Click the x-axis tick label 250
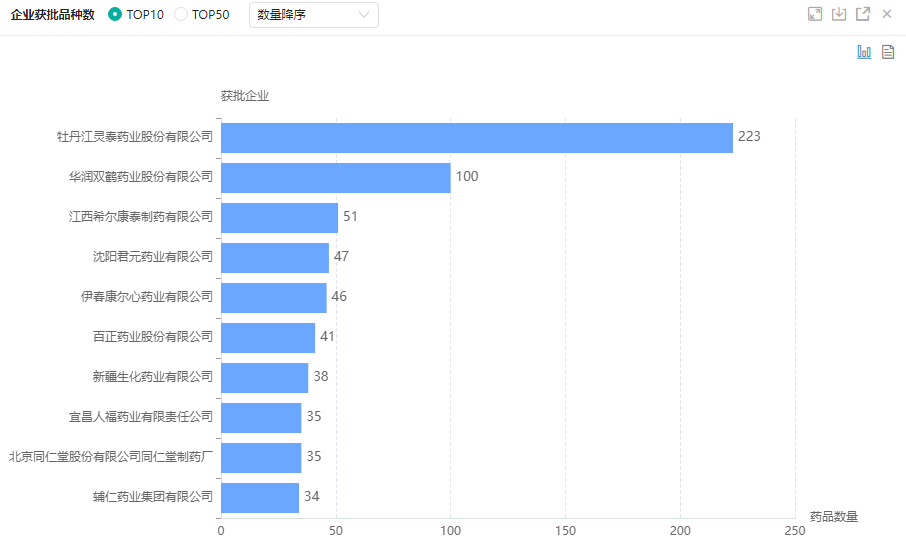 pyautogui.click(x=795, y=531)
